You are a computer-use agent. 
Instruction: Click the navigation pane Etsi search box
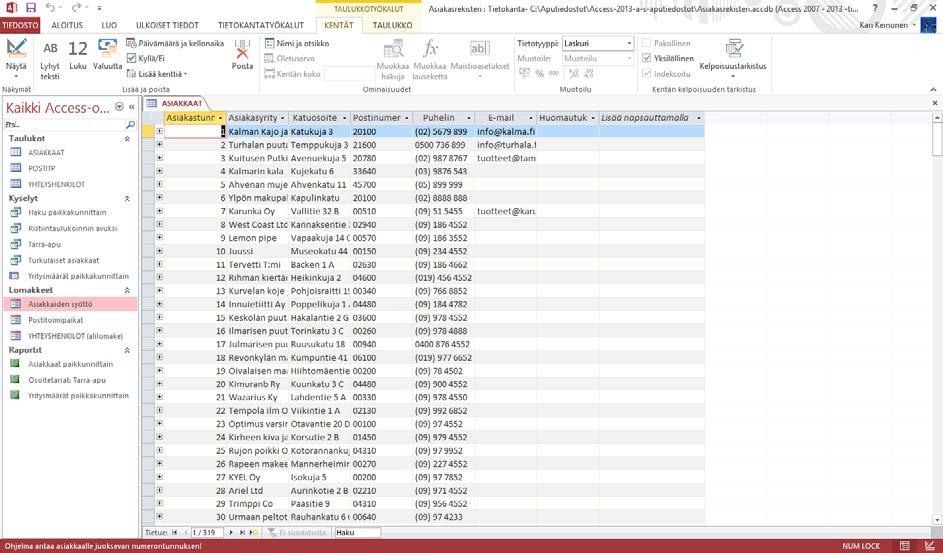coord(64,125)
